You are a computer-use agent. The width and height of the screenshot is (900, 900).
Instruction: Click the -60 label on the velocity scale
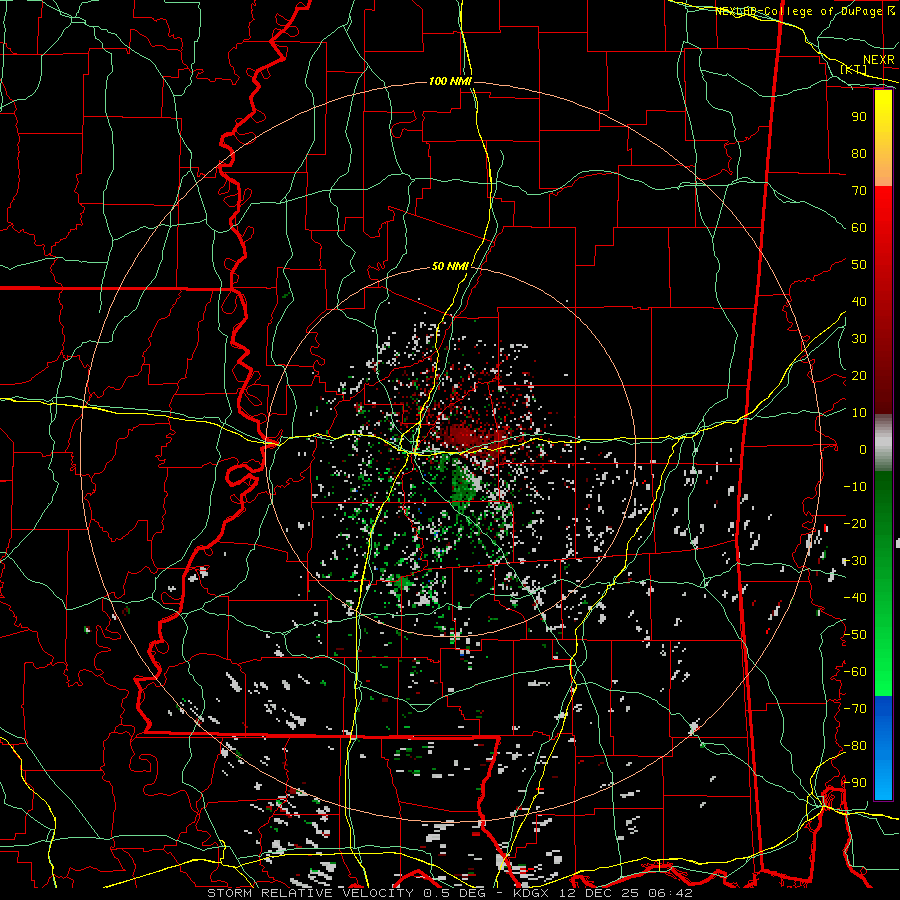855,672
